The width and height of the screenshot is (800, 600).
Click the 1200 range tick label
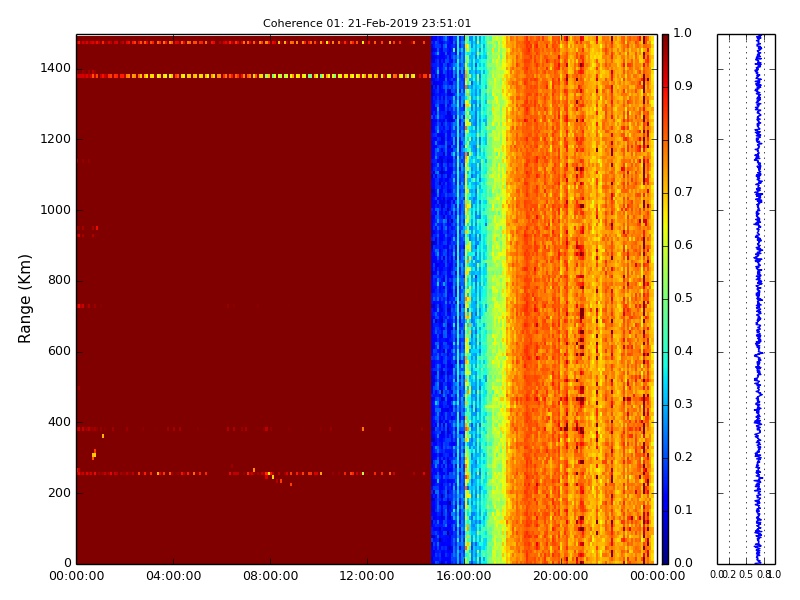[x=55, y=139]
